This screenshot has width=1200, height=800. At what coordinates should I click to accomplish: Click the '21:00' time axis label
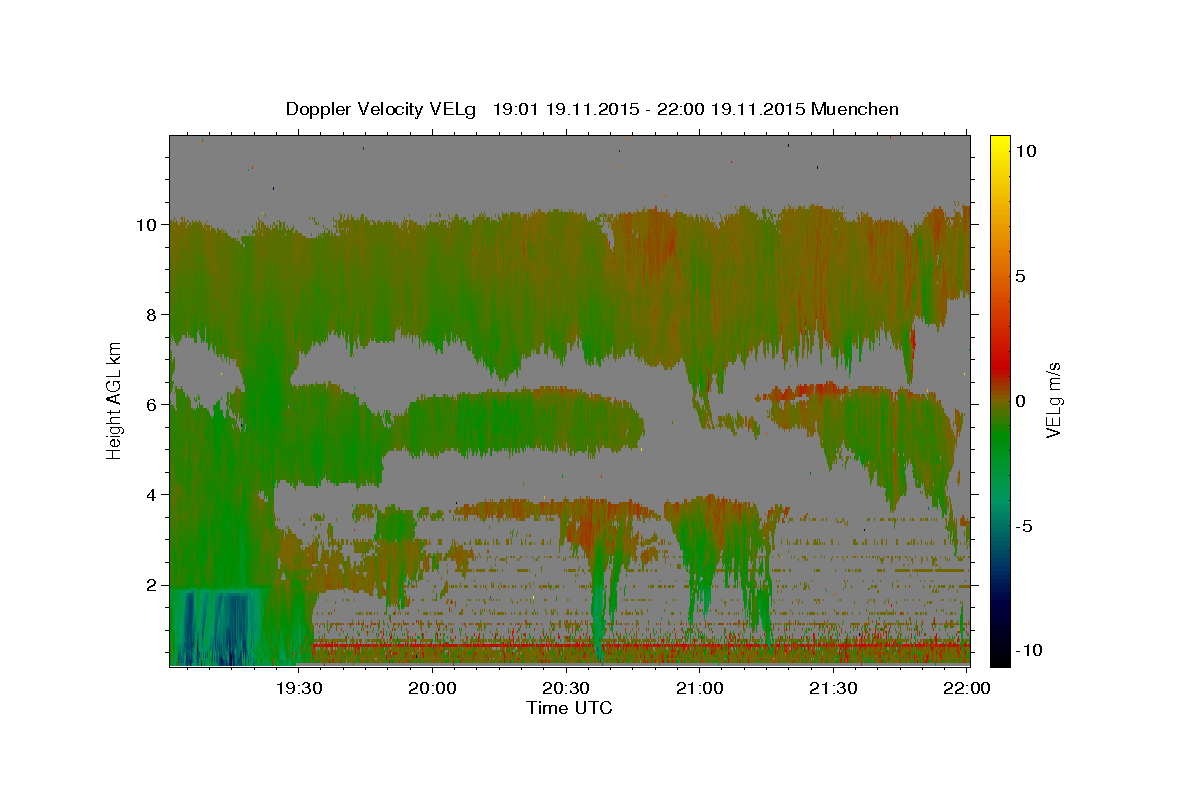tap(700, 688)
